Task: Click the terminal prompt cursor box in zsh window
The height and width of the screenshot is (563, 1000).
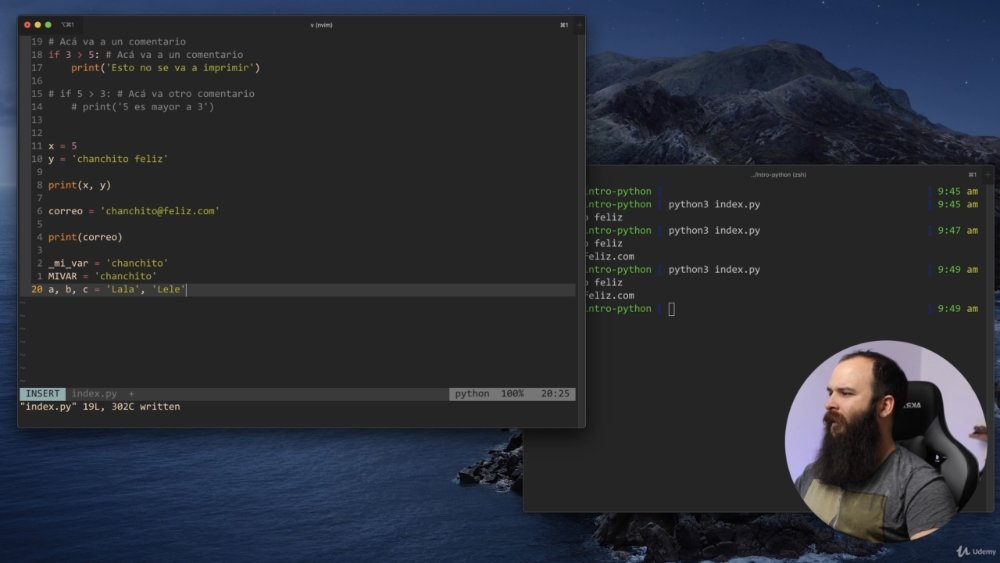Action: pyautogui.click(x=672, y=309)
